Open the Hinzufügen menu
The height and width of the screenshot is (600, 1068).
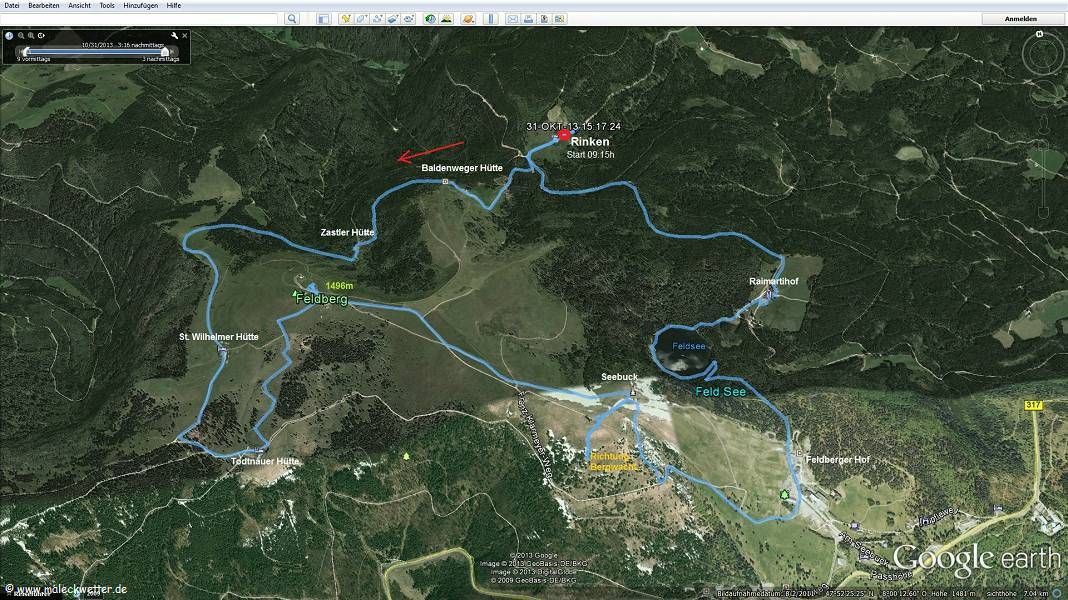(139, 6)
